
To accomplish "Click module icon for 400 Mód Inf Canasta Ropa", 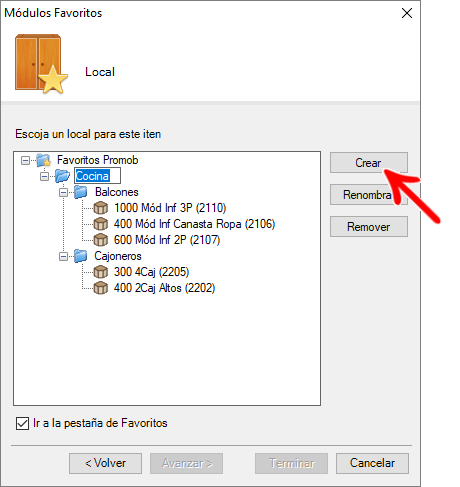I will [x=100, y=224].
